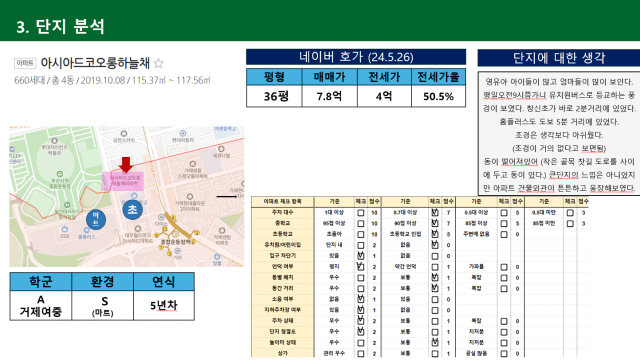Screen dimensions: 640x360
Task: Select the 학군 column header
Action: point(41,282)
